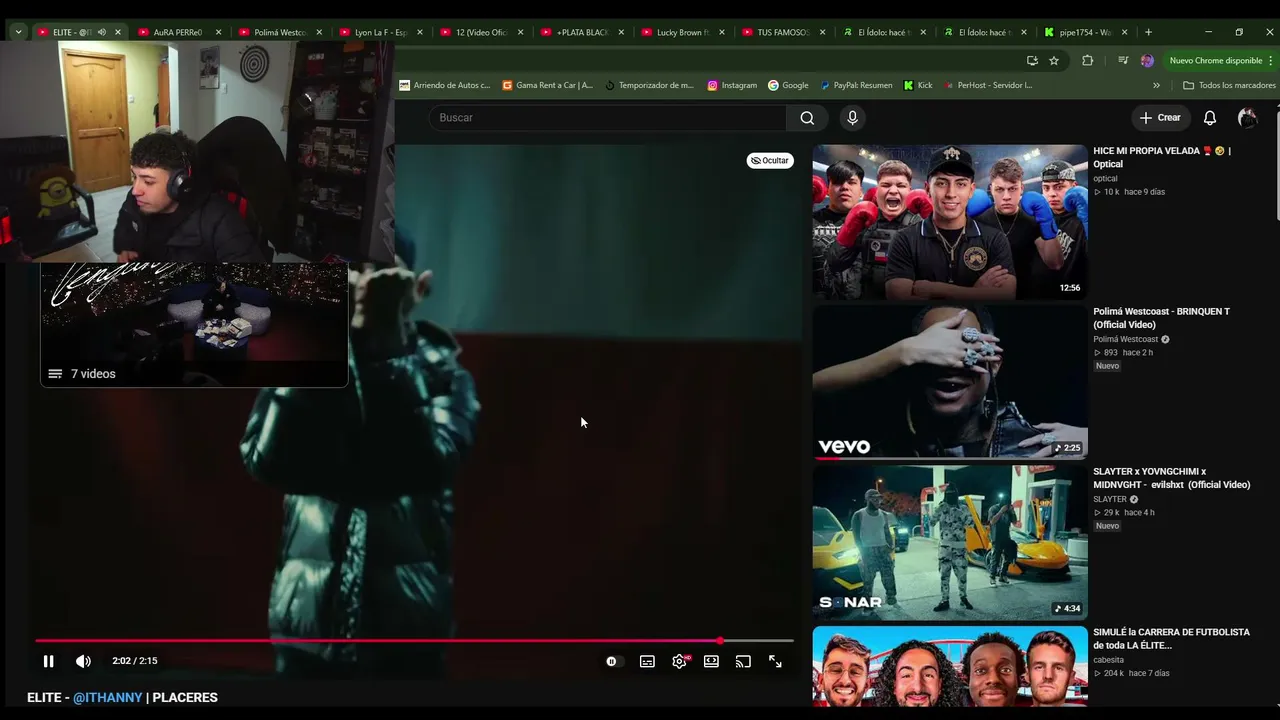1280x720 pixels.
Task: Switch to theater mode icon
Action: click(x=711, y=661)
